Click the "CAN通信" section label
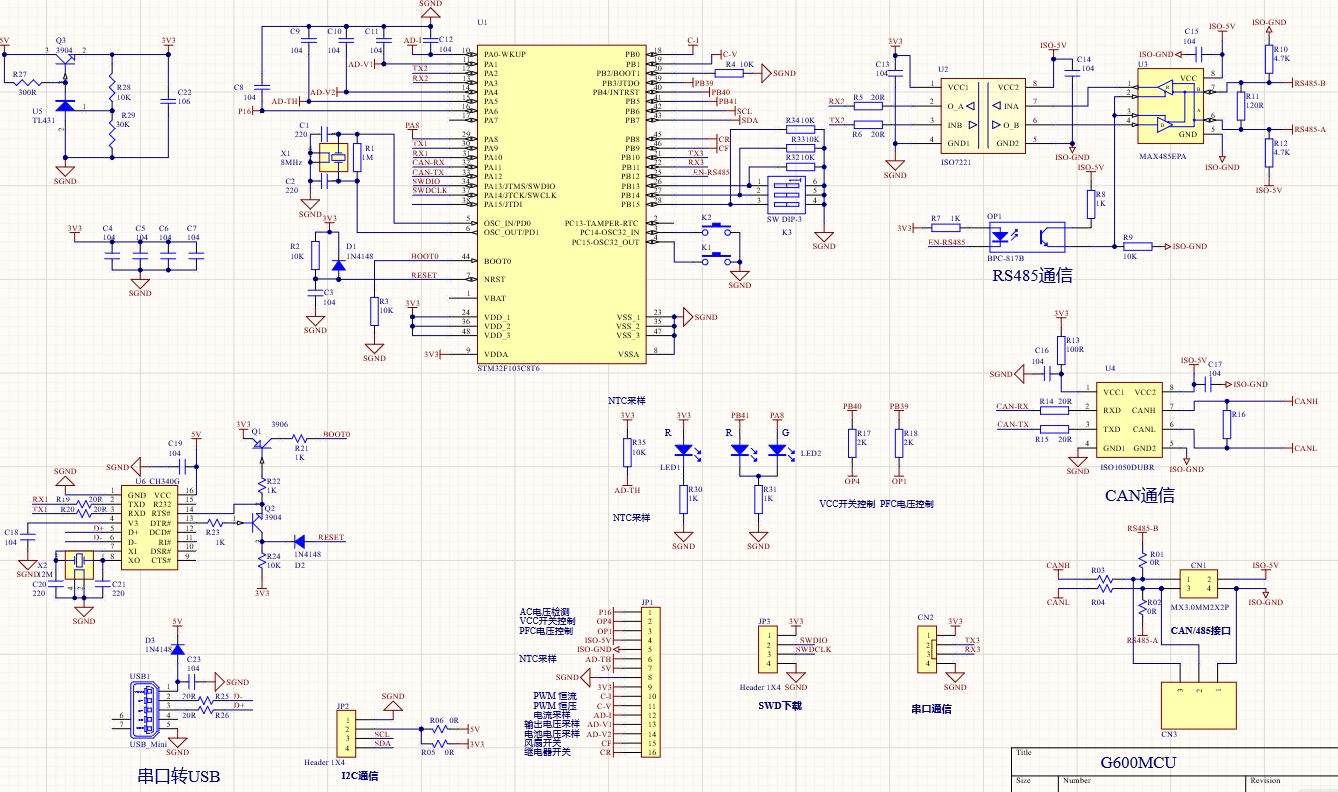Image resolution: width=1338 pixels, height=792 pixels. click(1140, 495)
